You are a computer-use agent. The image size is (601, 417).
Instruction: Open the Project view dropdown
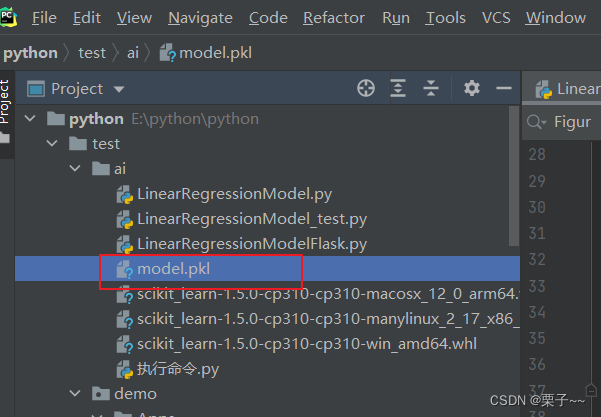[119, 89]
